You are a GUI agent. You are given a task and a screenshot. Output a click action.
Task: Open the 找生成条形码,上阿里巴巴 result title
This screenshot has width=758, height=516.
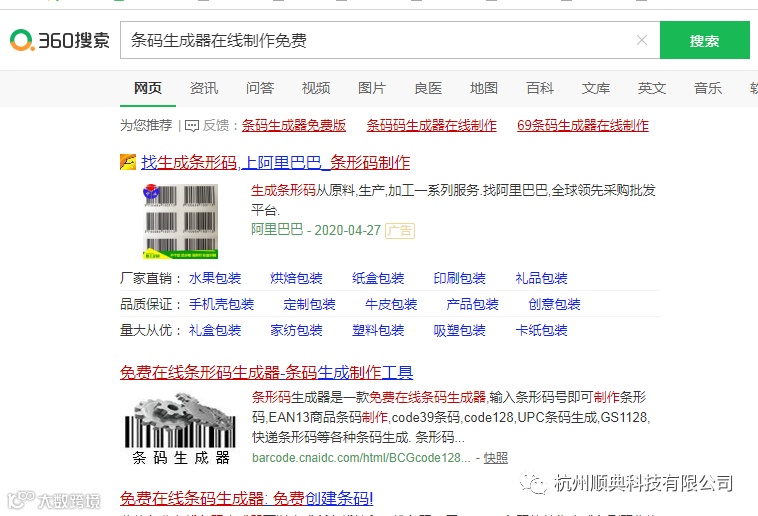(276, 162)
